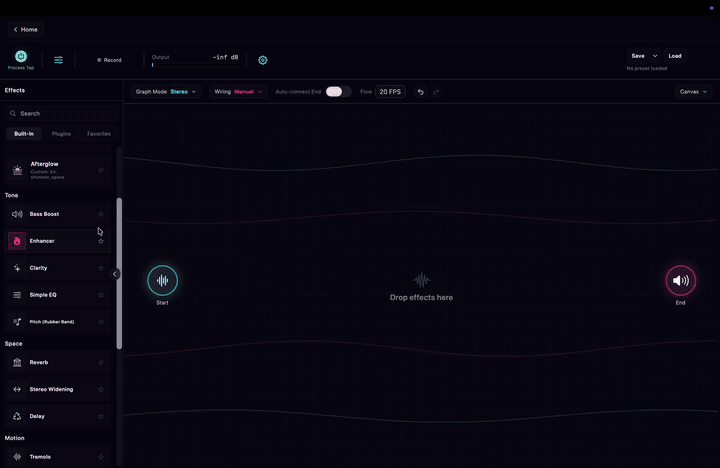Click the Reverb building icon
The height and width of the screenshot is (468, 720).
[17, 362]
